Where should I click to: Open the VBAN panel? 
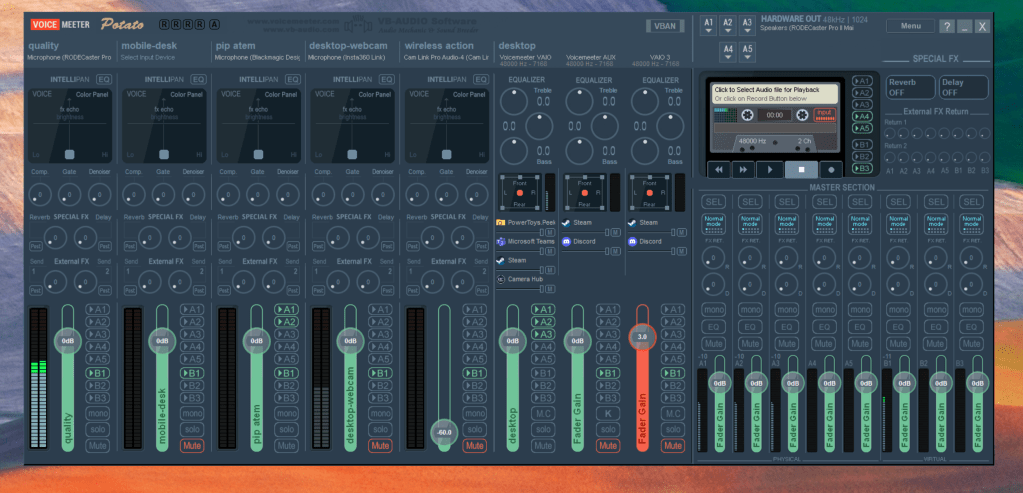pyautogui.click(x=665, y=26)
